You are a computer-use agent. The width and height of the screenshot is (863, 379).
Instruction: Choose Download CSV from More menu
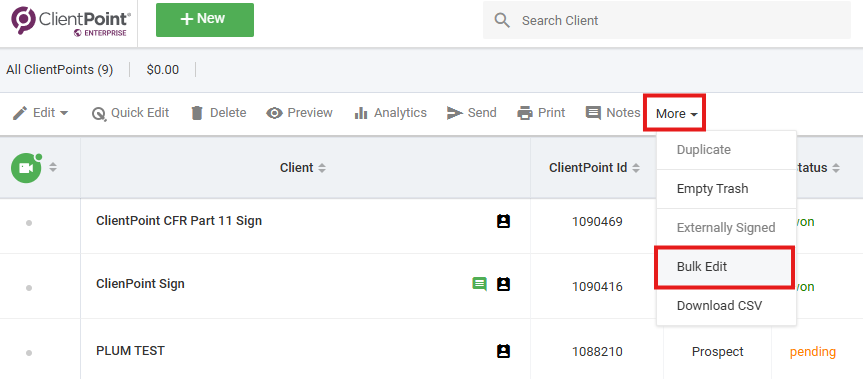pos(726,306)
